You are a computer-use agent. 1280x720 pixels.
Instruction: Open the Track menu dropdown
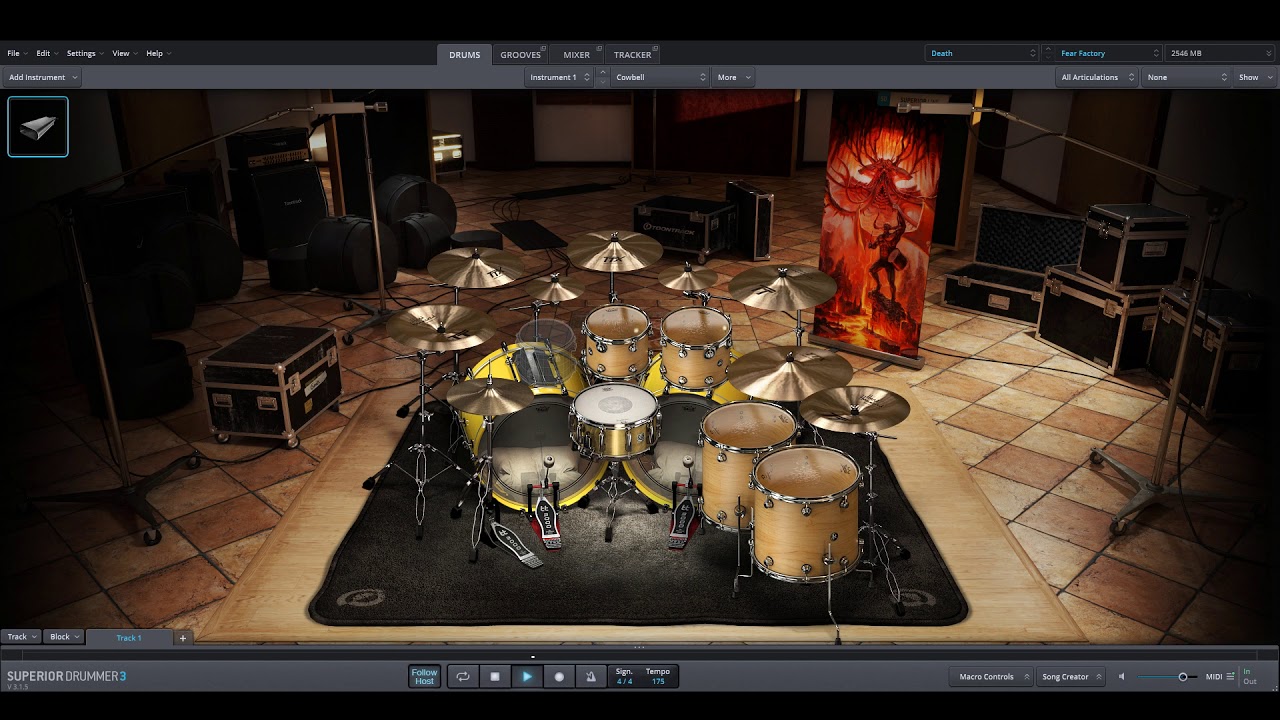pos(21,637)
